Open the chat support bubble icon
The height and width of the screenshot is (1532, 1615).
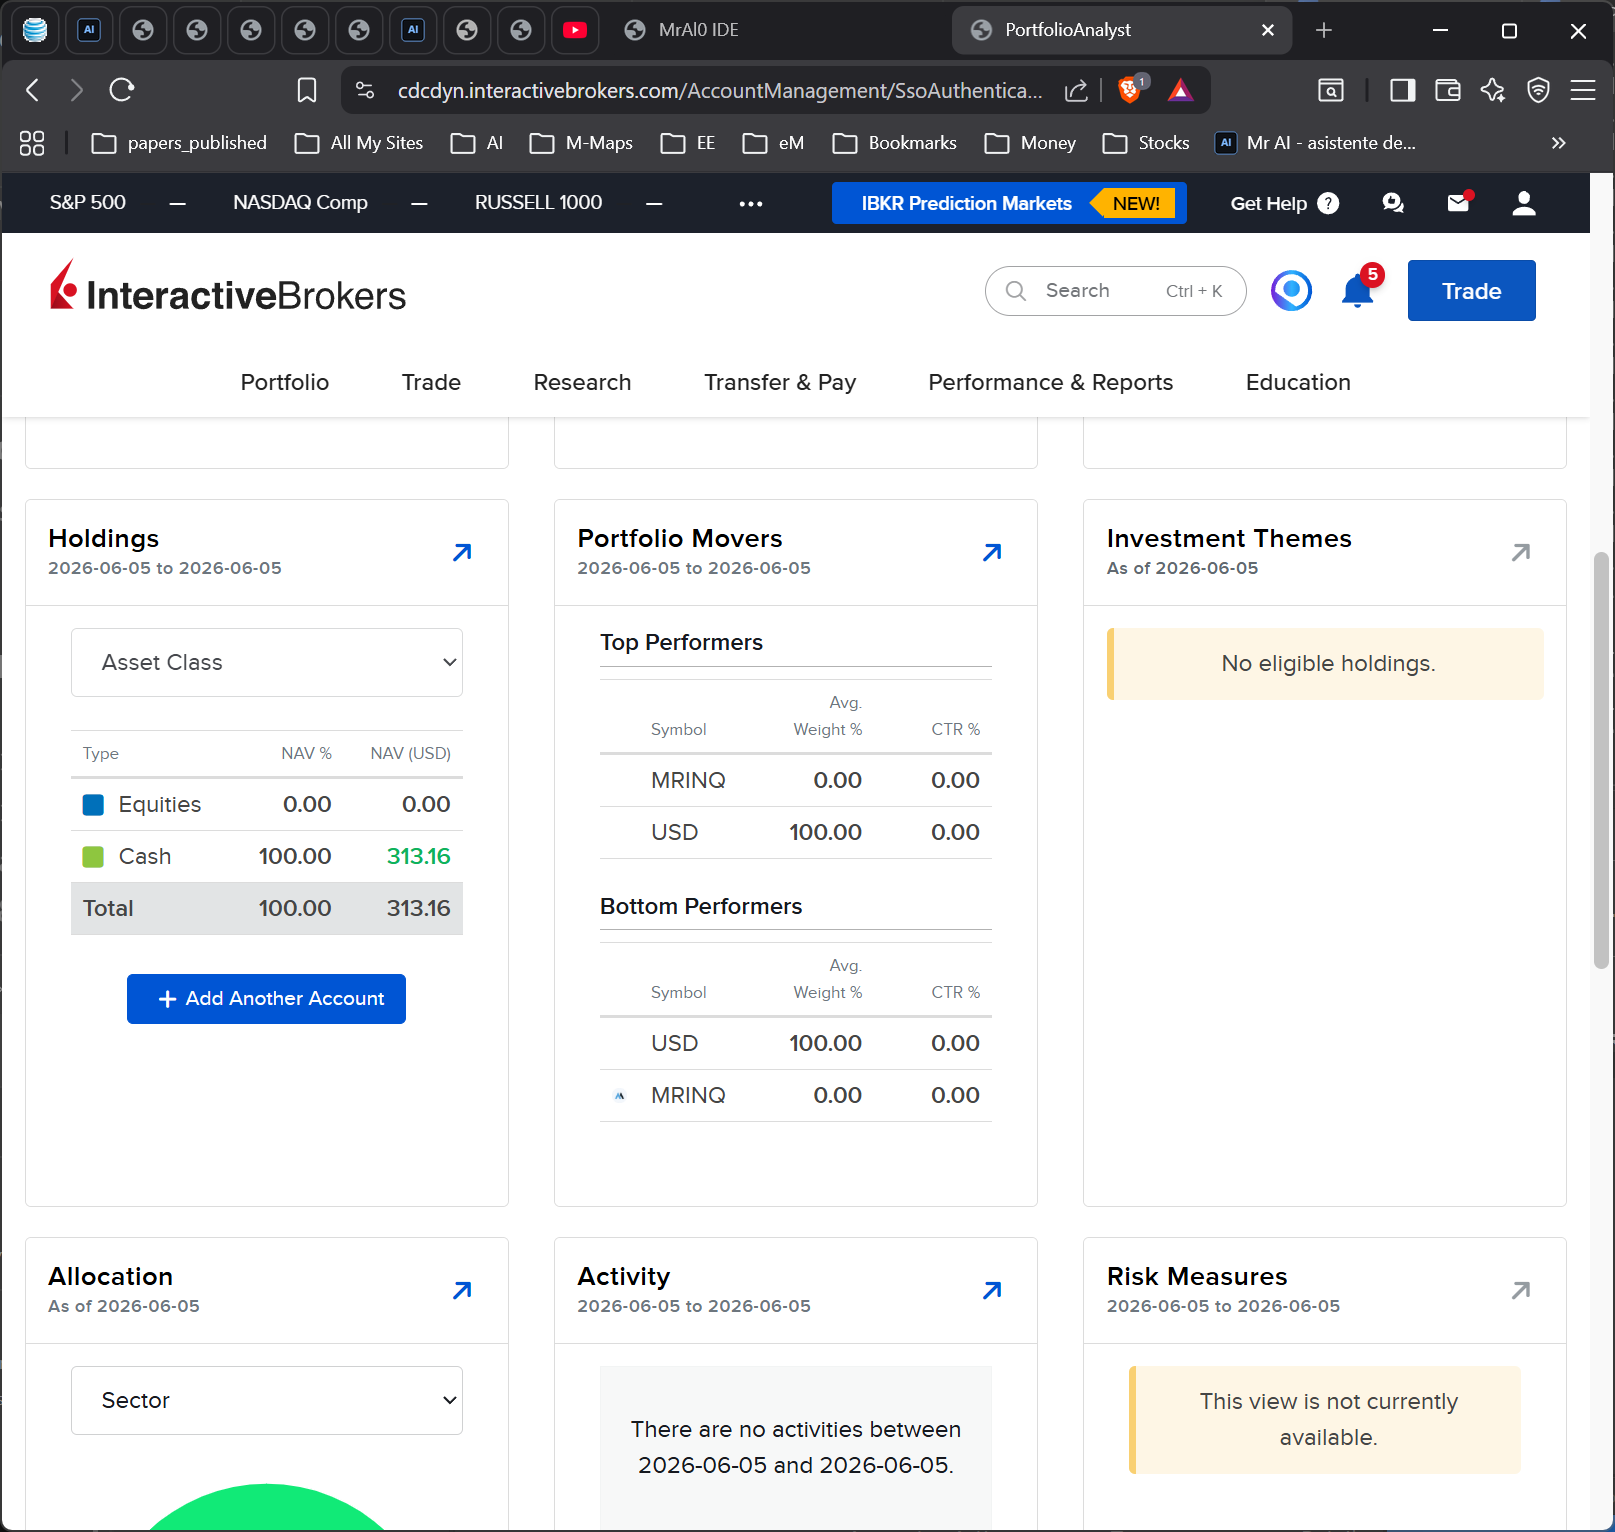[1393, 203]
